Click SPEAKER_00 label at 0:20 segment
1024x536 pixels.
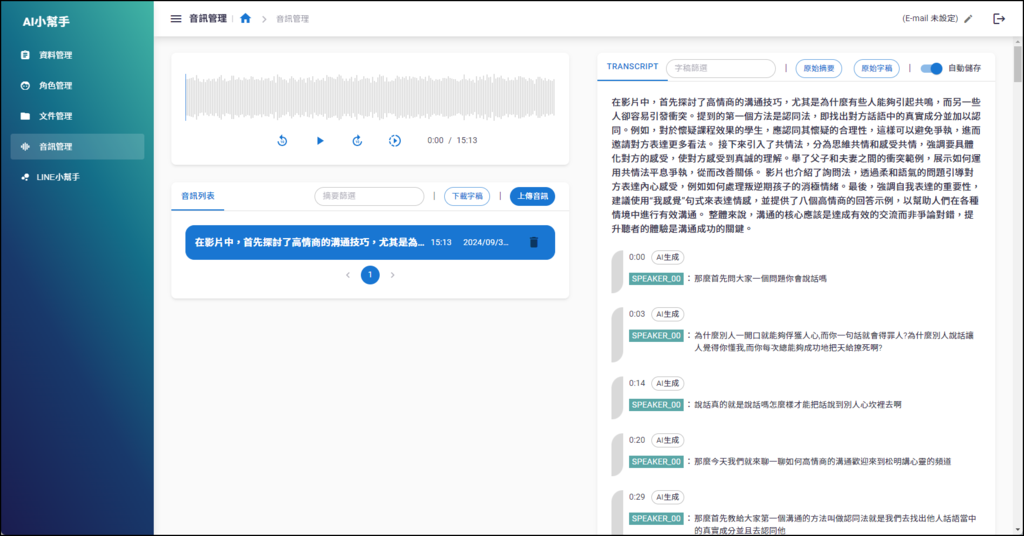(656, 462)
